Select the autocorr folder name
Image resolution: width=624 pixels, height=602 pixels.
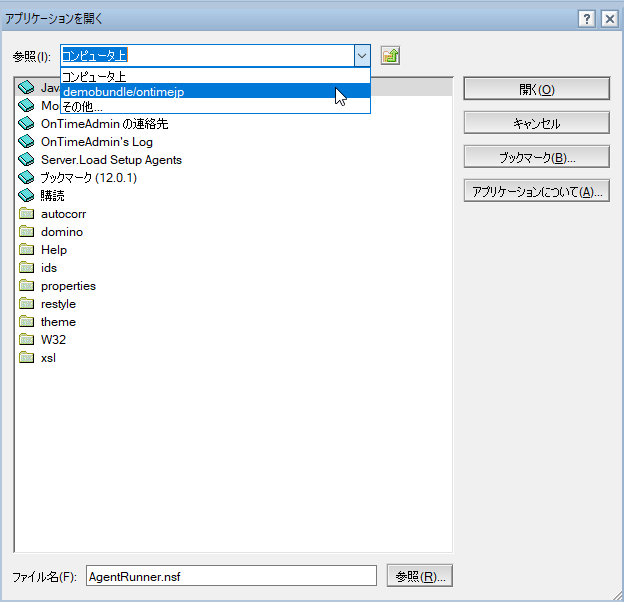coord(63,214)
